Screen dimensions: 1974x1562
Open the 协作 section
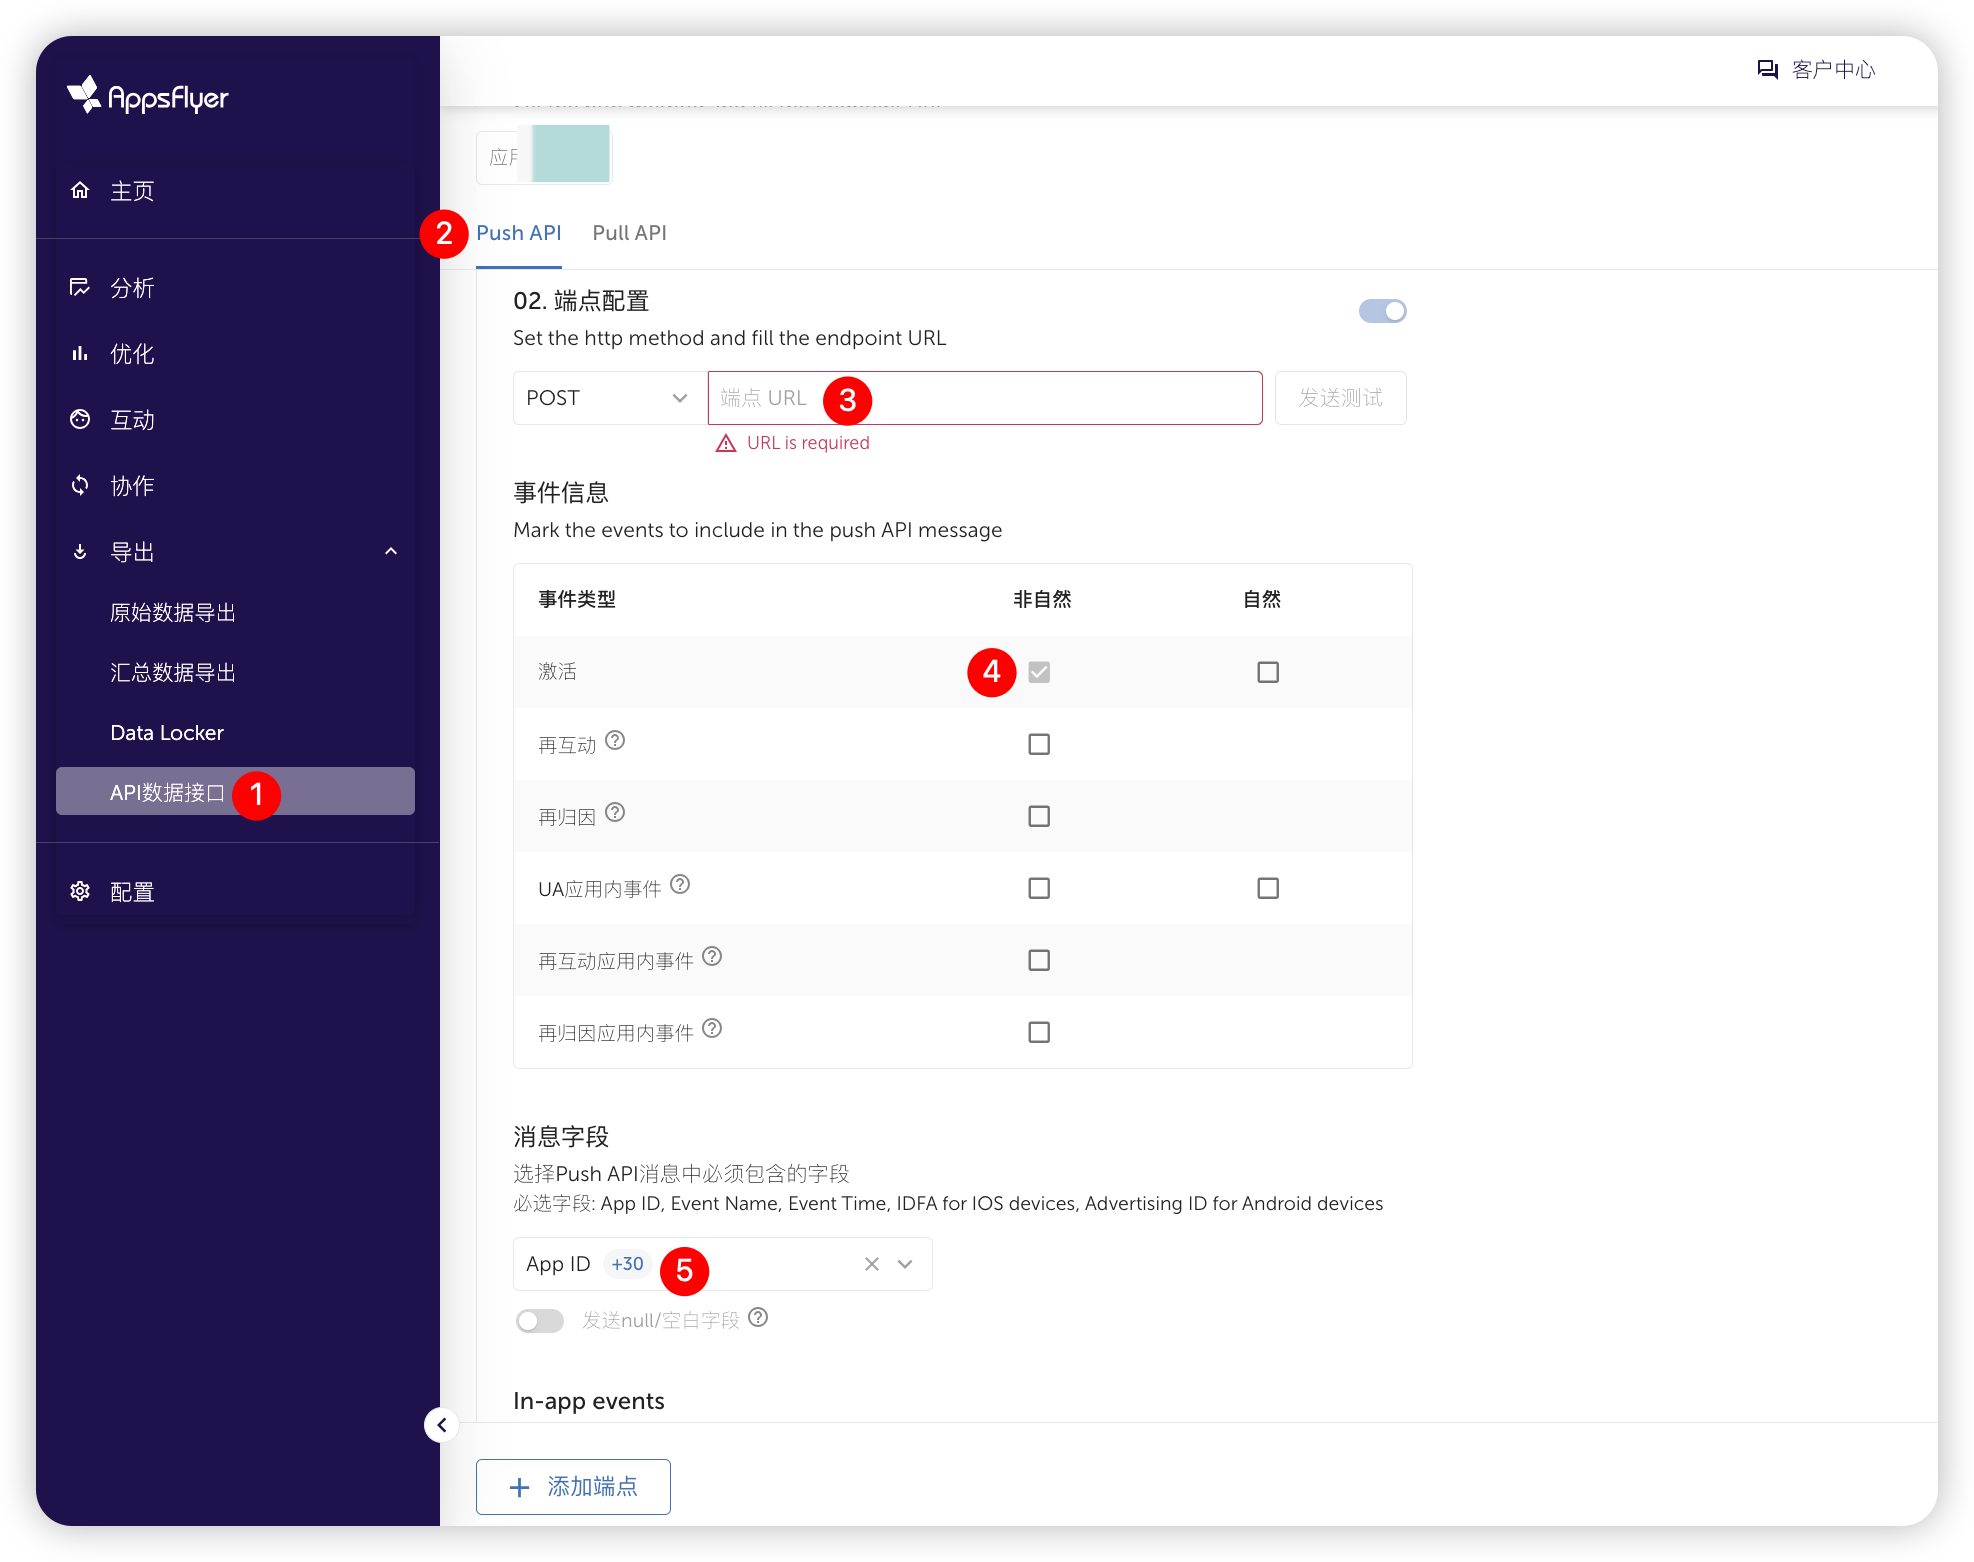(x=131, y=485)
